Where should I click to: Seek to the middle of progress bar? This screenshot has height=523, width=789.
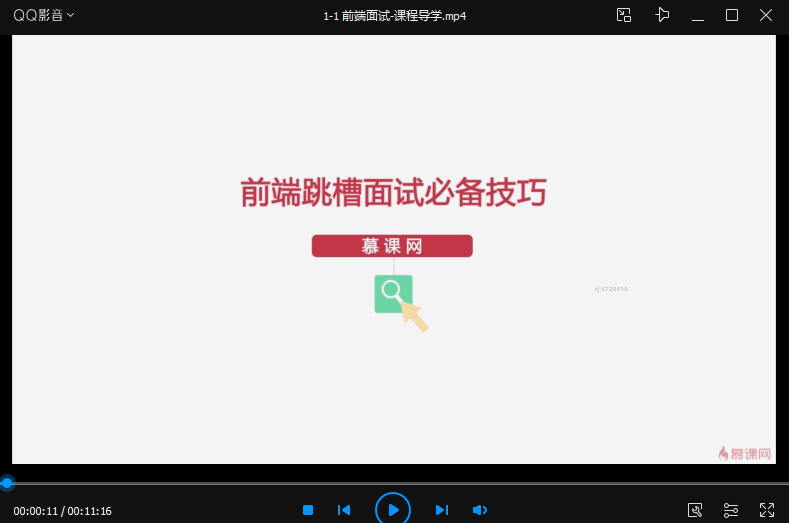pyautogui.click(x=394, y=483)
